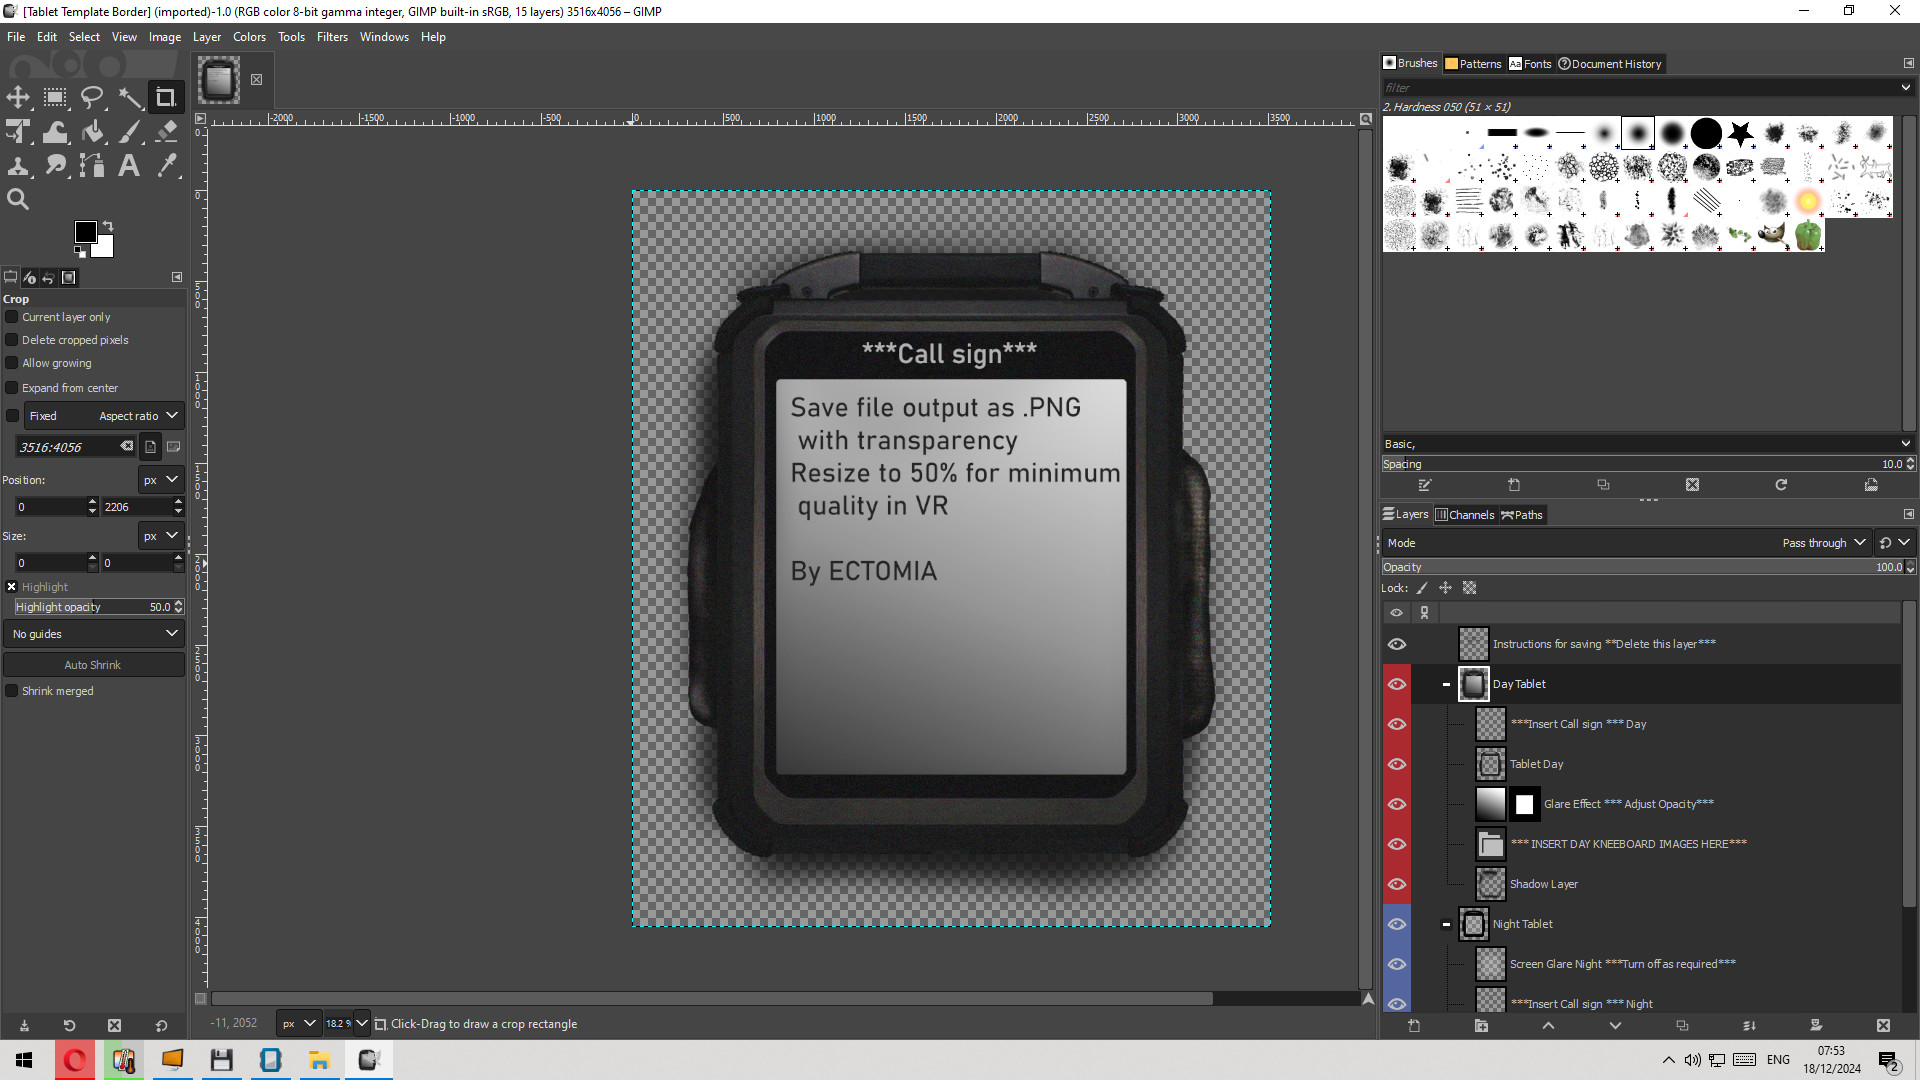Select the Color Picker tool

coord(166,166)
